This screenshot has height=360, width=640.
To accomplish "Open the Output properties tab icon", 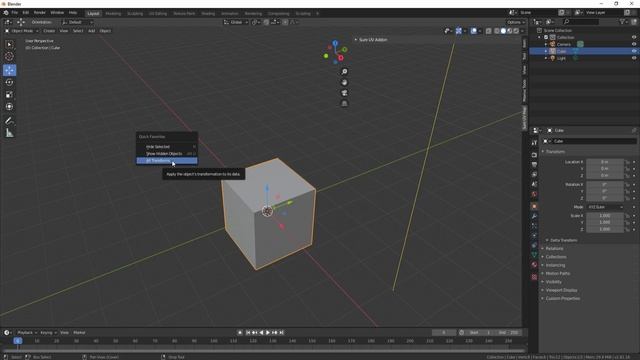I will coord(534,164).
